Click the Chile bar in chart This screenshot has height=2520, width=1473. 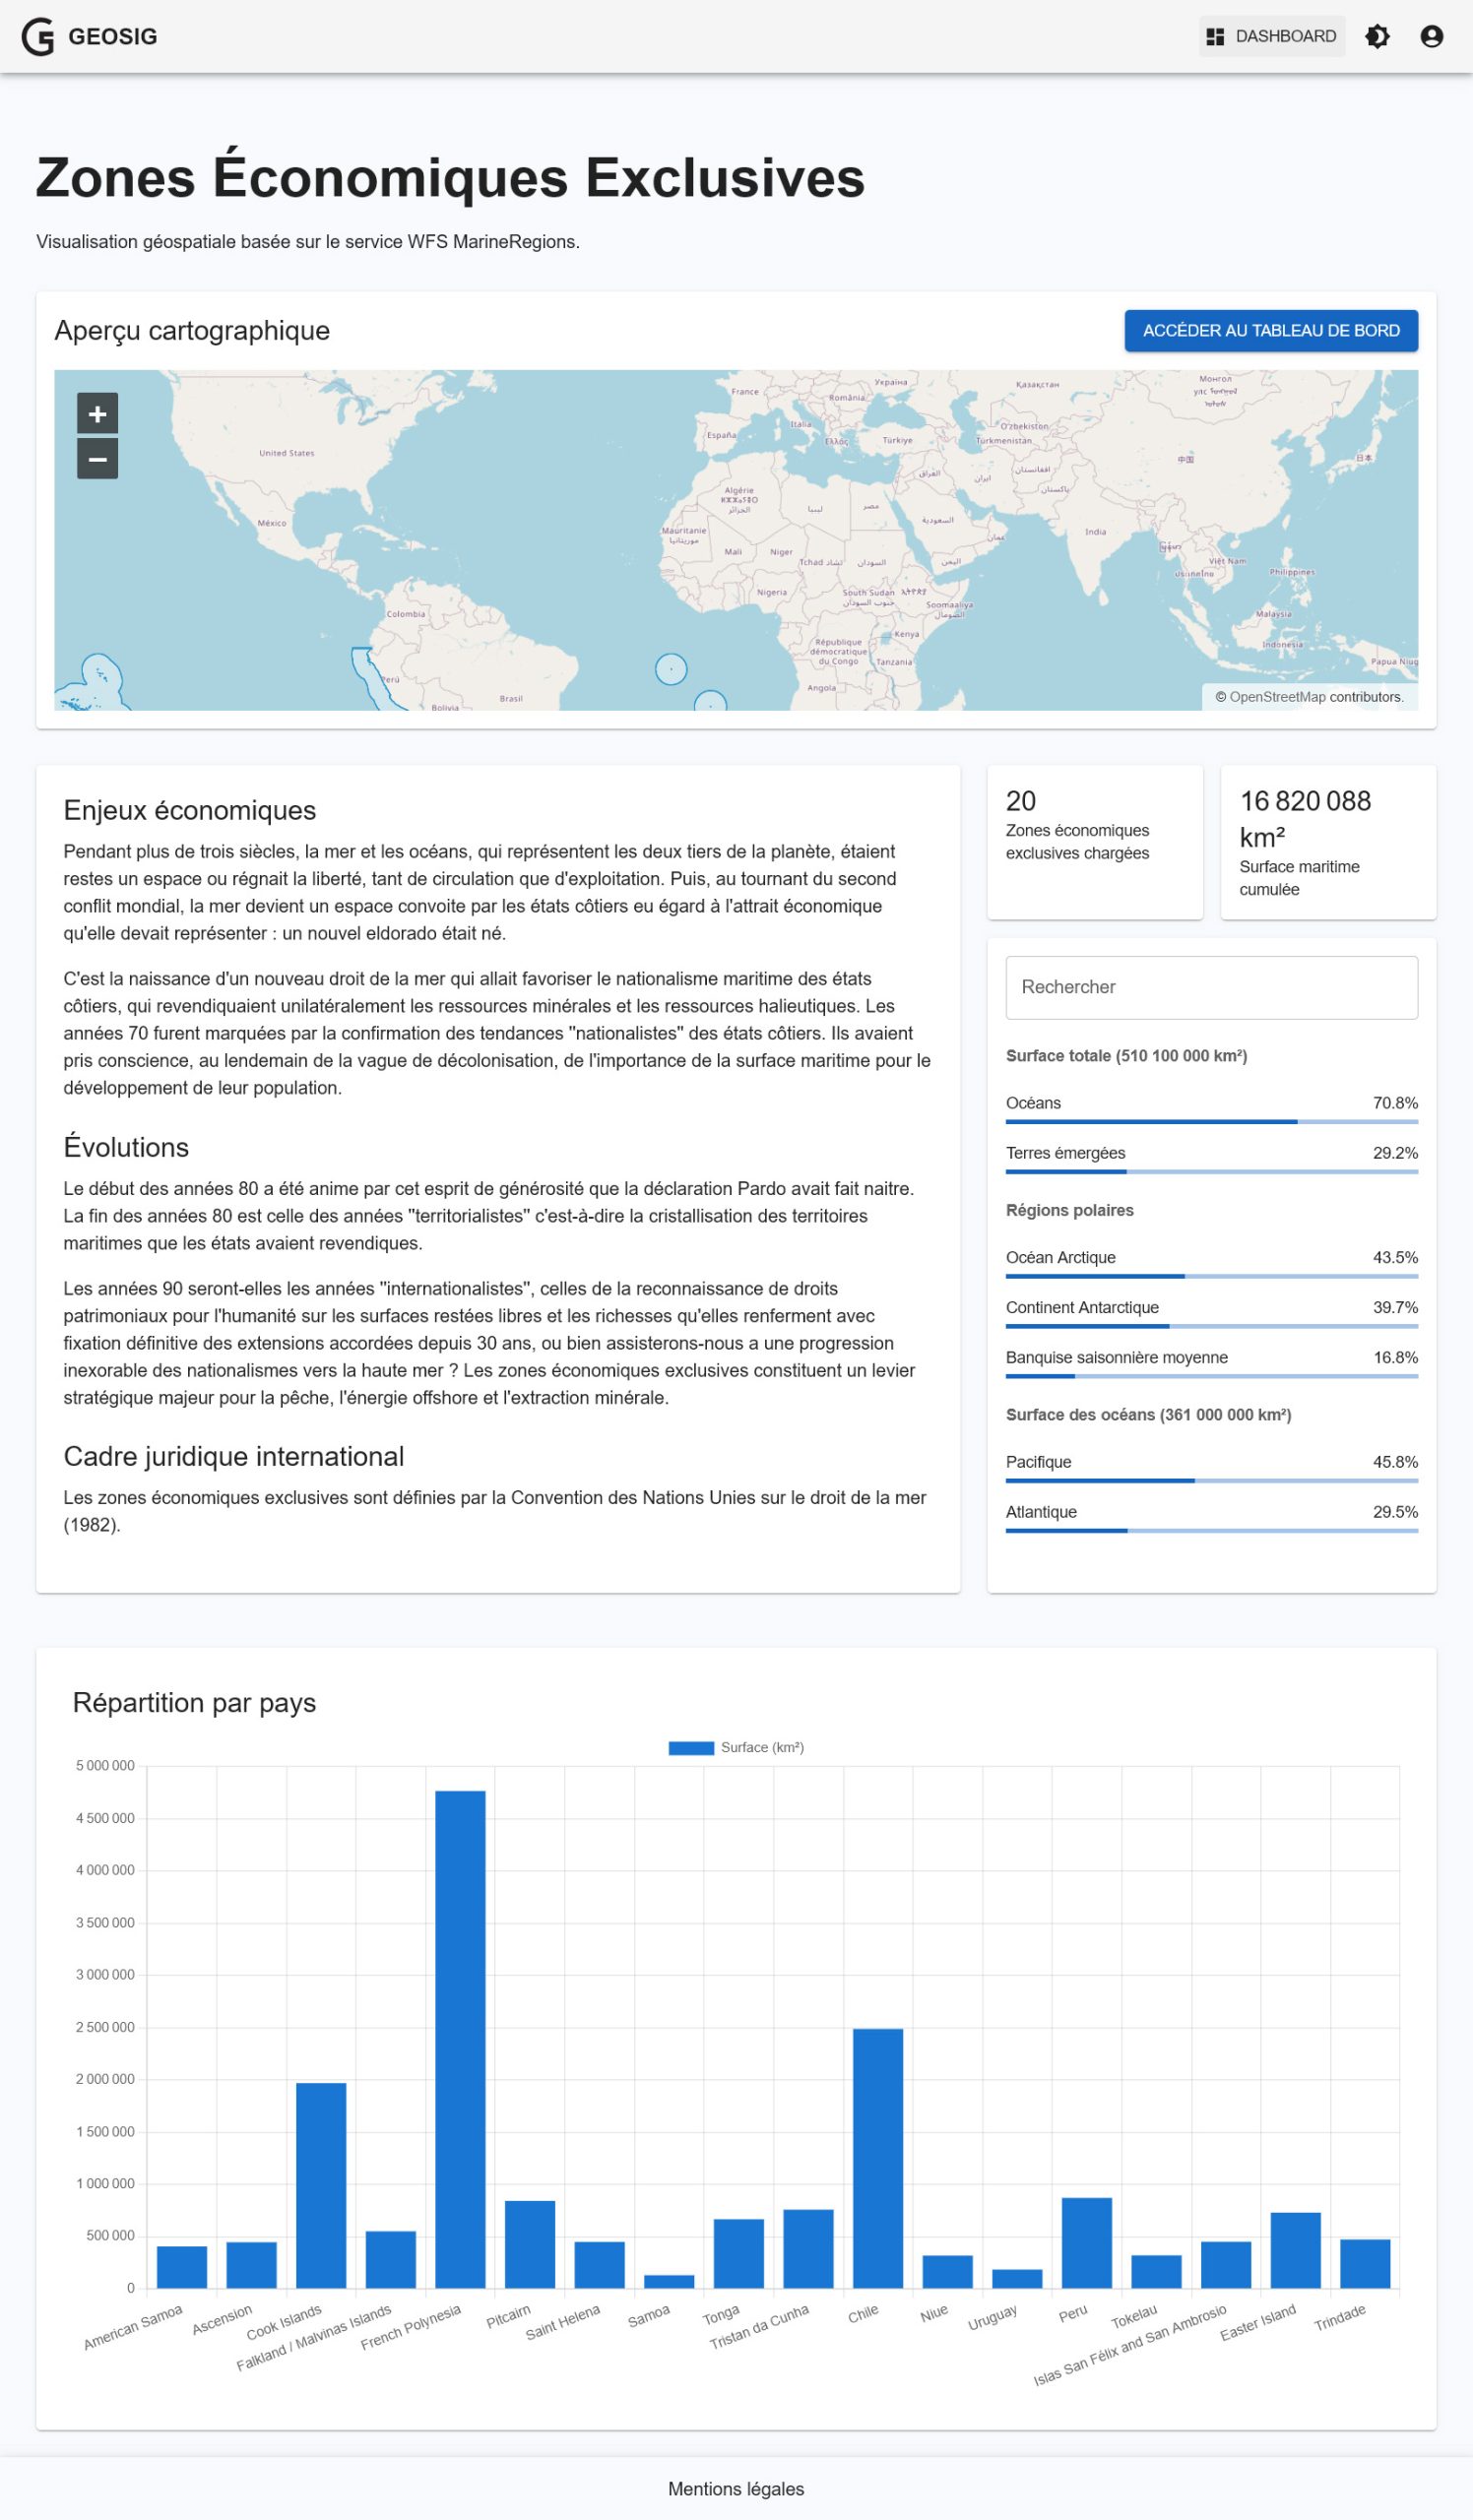point(877,2159)
